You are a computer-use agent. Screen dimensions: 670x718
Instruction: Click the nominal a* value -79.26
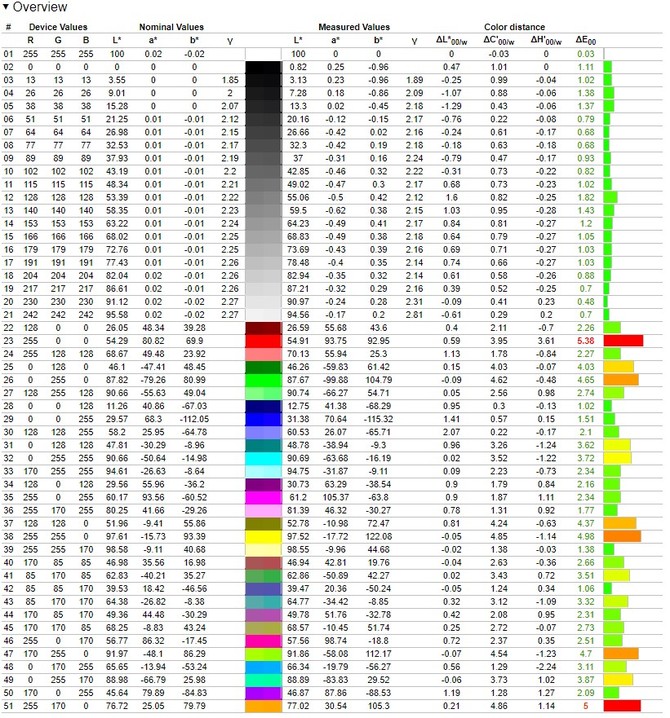click(153, 380)
